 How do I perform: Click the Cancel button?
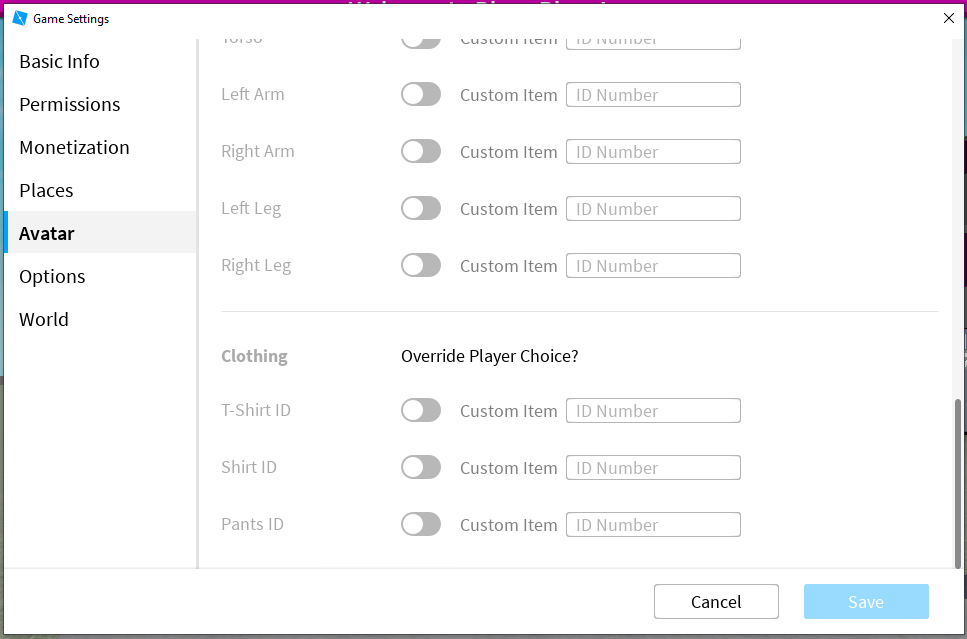tap(716, 601)
